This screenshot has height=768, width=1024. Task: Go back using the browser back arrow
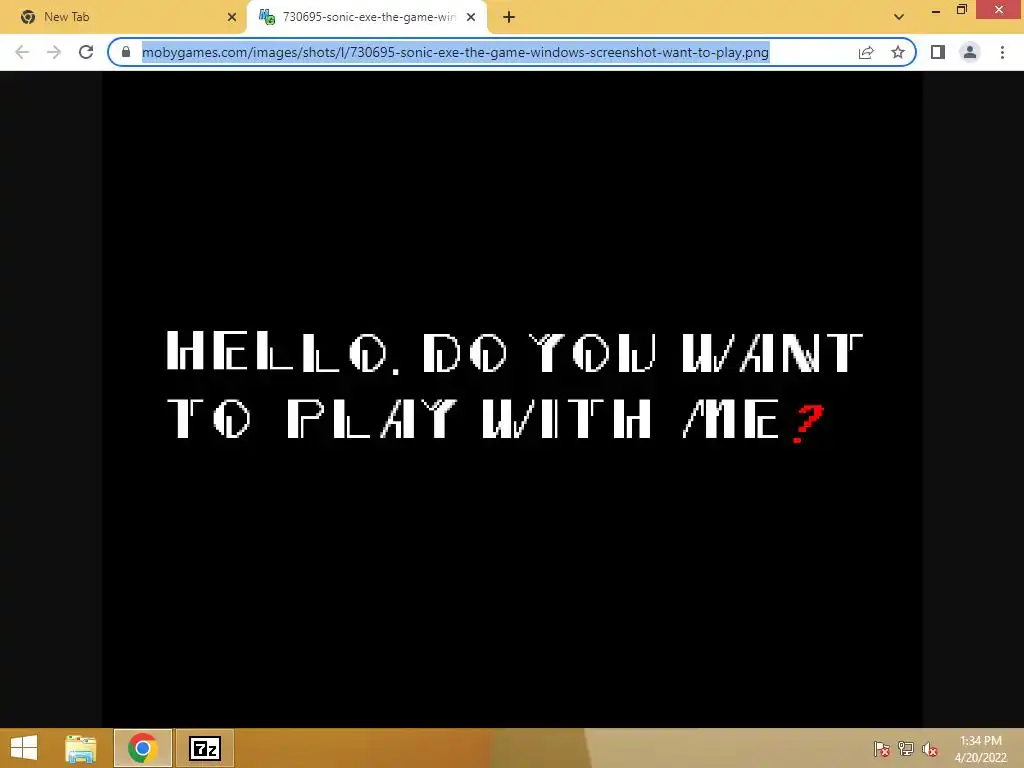coord(22,52)
